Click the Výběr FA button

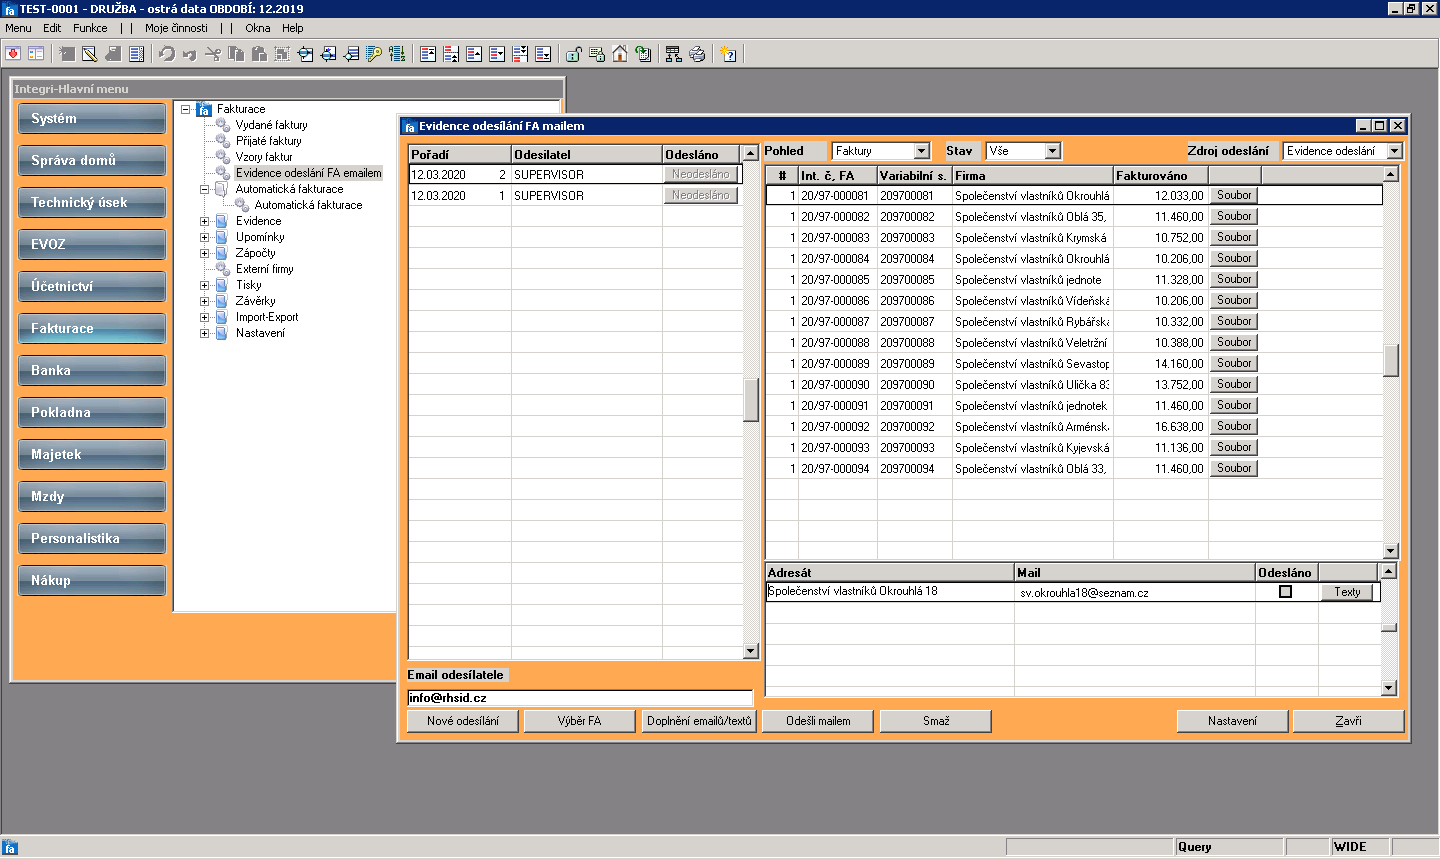[x=580, y=721]
